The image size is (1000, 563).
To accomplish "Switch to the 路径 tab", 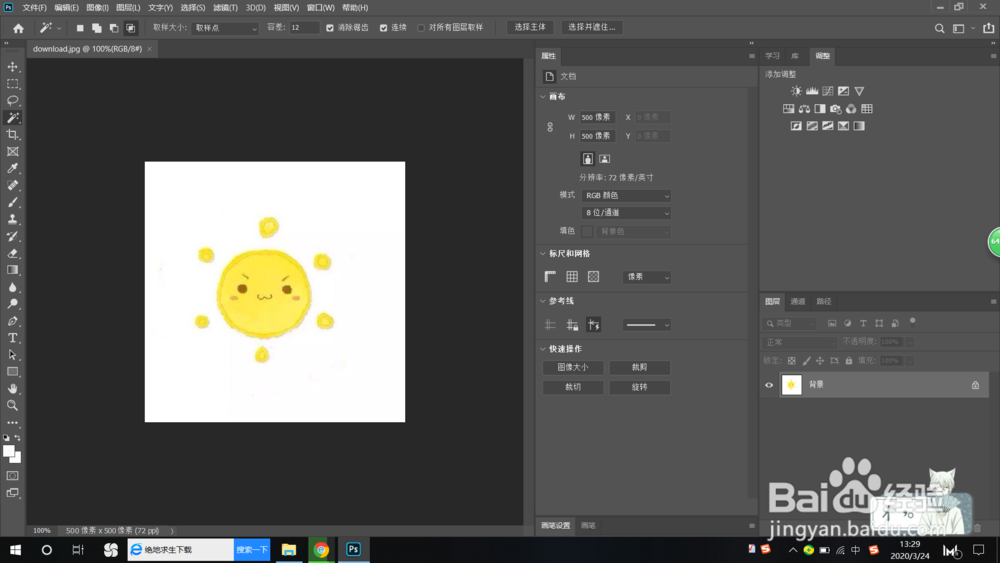I will tap(824, 302).
